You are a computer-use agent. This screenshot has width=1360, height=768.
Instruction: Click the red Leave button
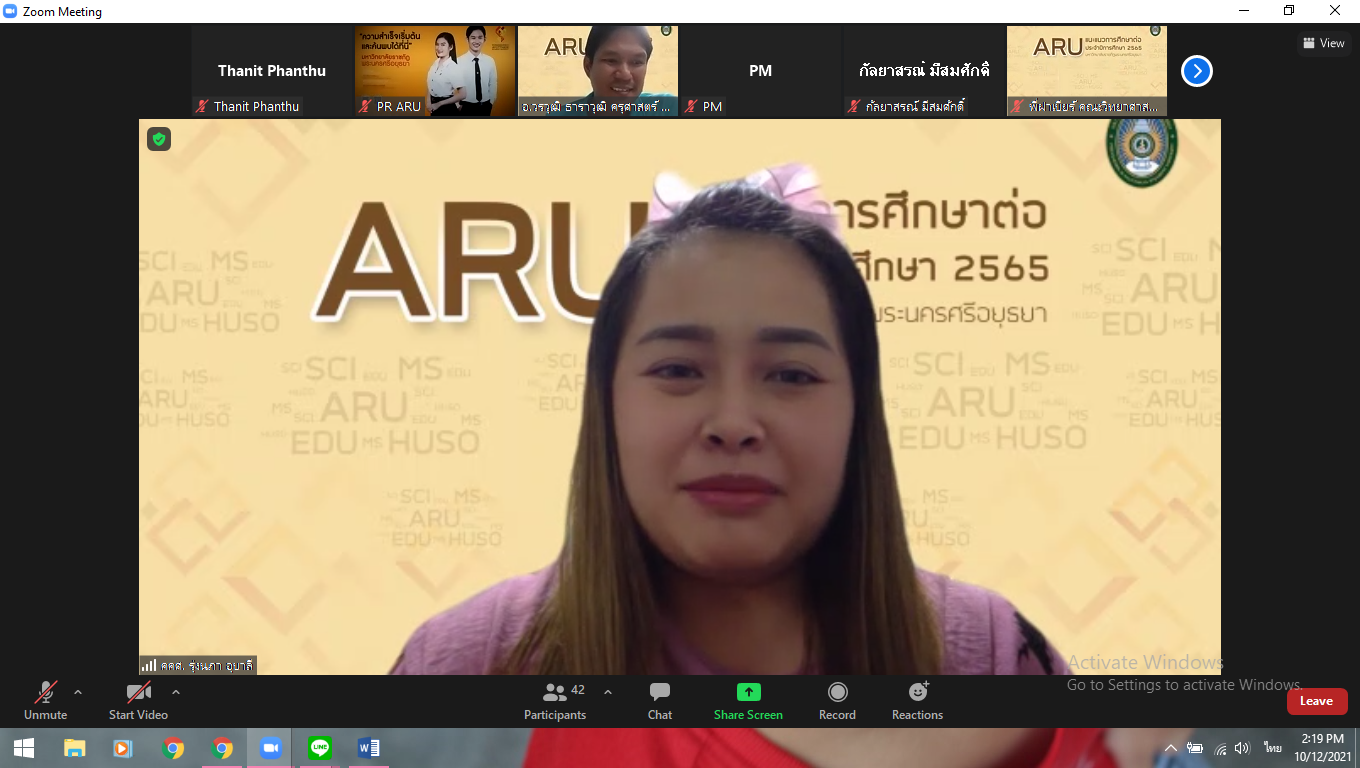point(1317,701)
